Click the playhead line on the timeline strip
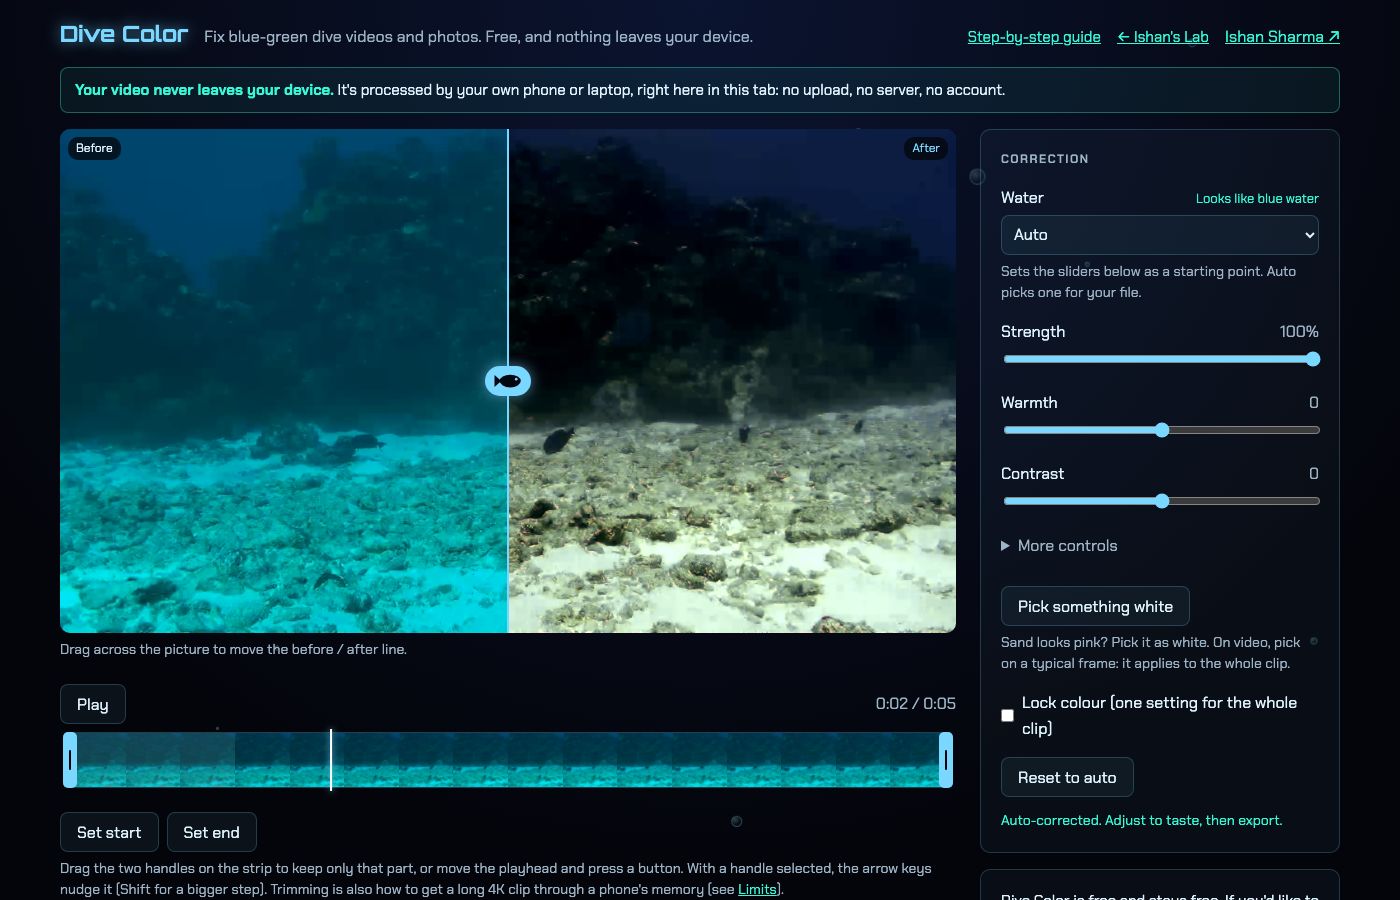 331,760
